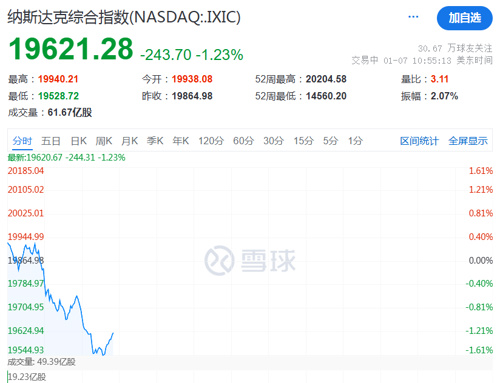The height and width of the screenshot is (383, 500).
Task: Click the percentage axis label -1.21%
Action: click(x=479, y=331)
